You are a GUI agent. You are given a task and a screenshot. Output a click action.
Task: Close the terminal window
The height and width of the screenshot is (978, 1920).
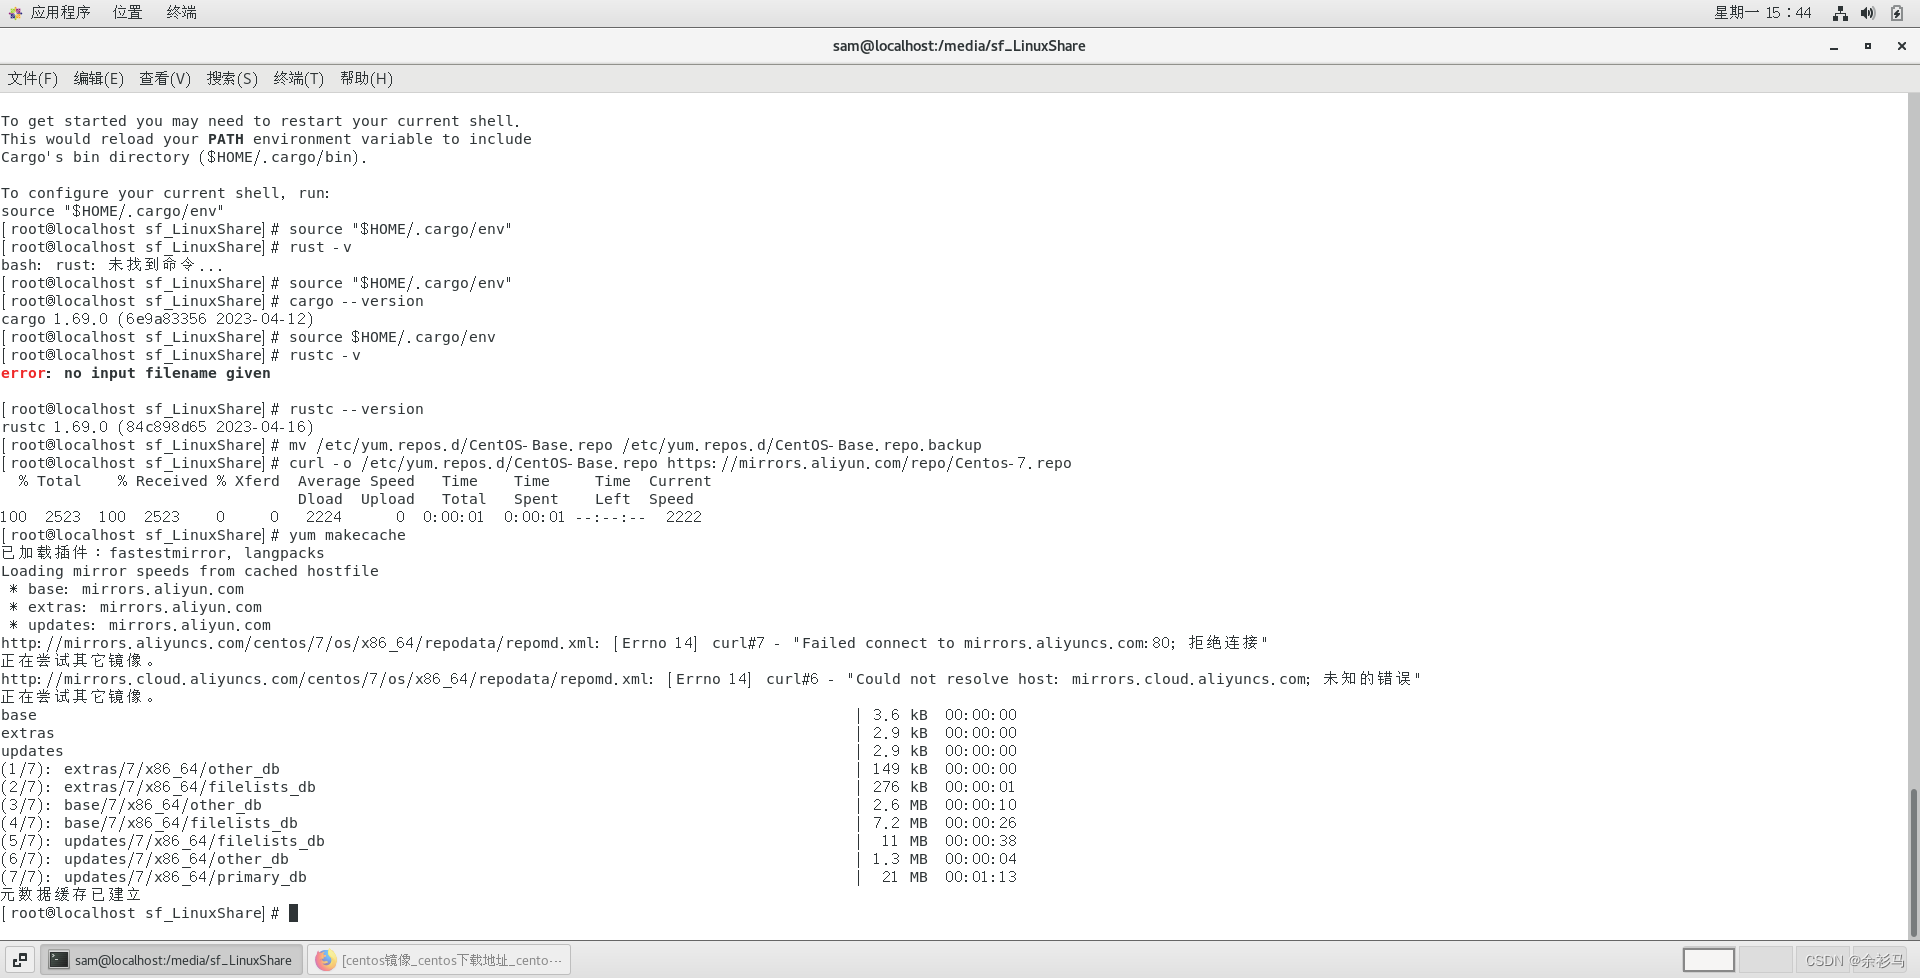tap(1901, 46)
